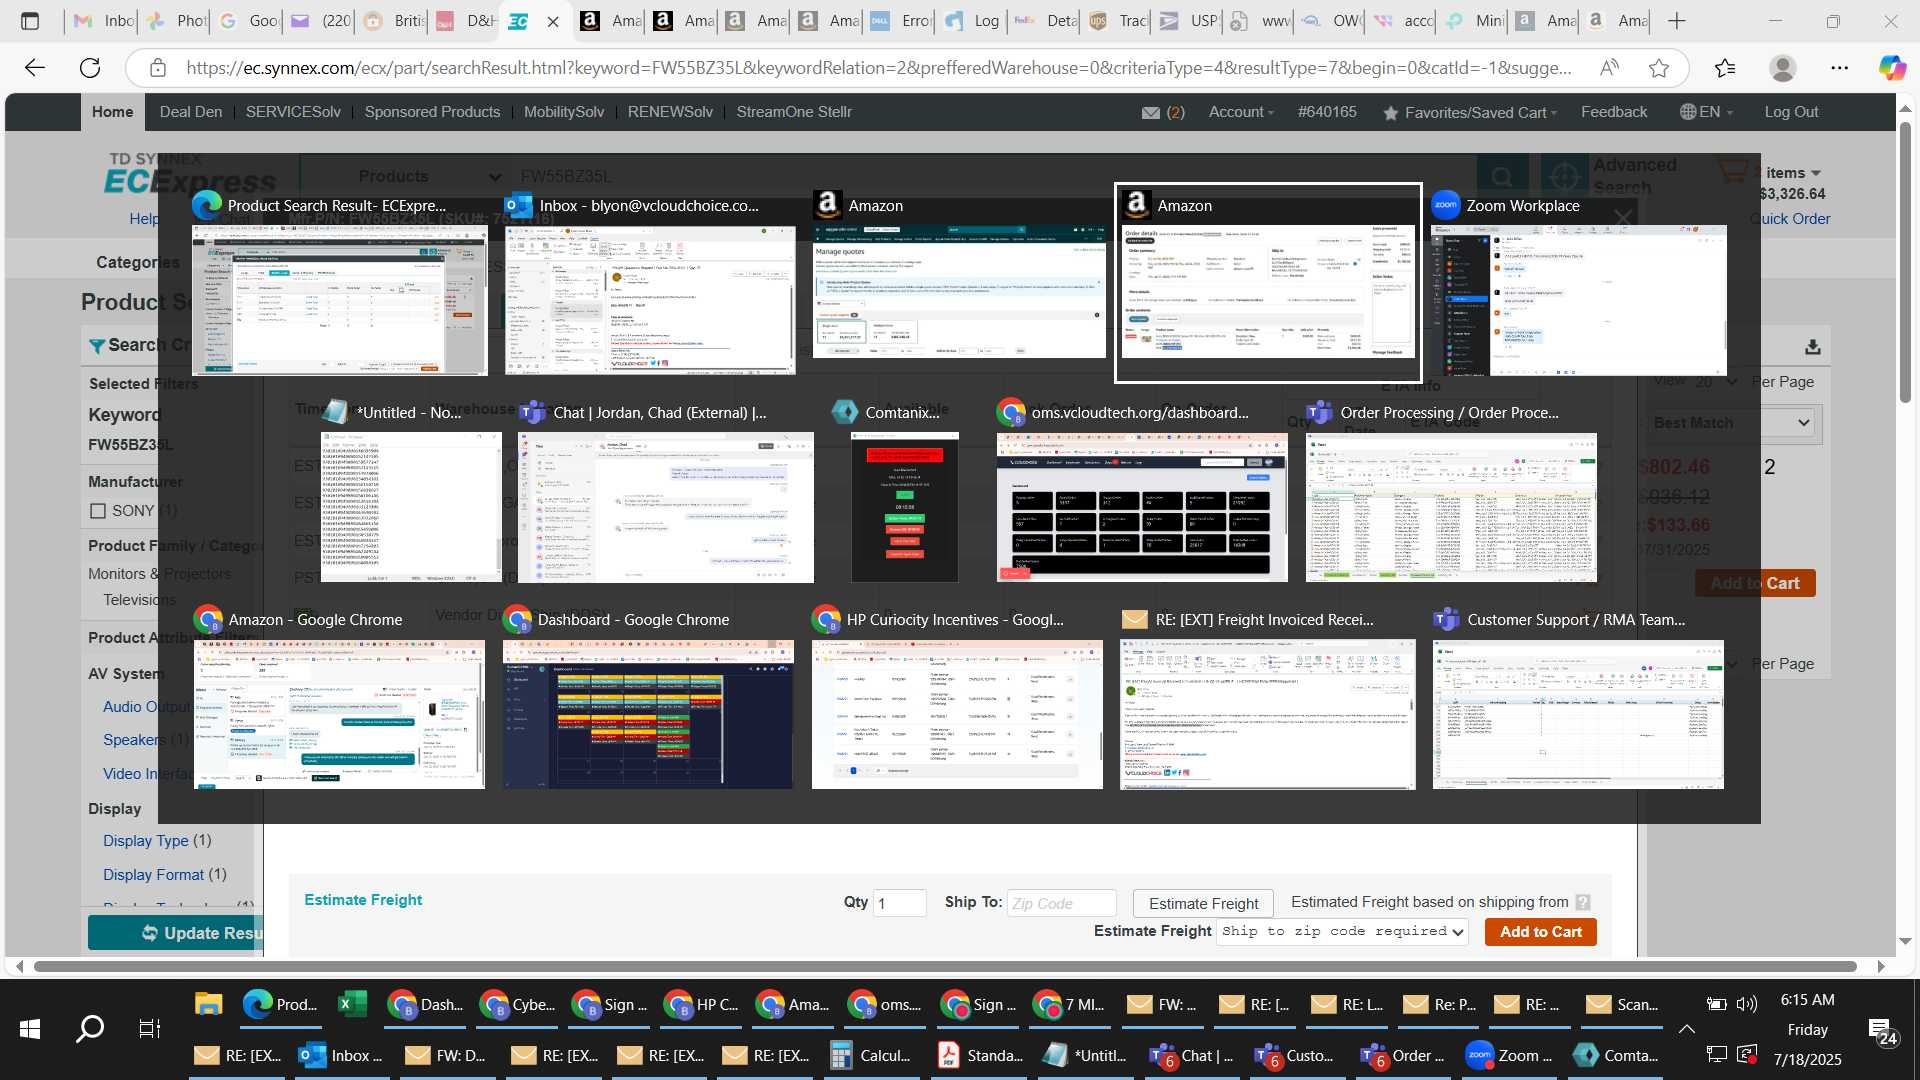This screenshot has width=1920, height=1080.
Task: Click the Log Out link
Action: 1791,112
